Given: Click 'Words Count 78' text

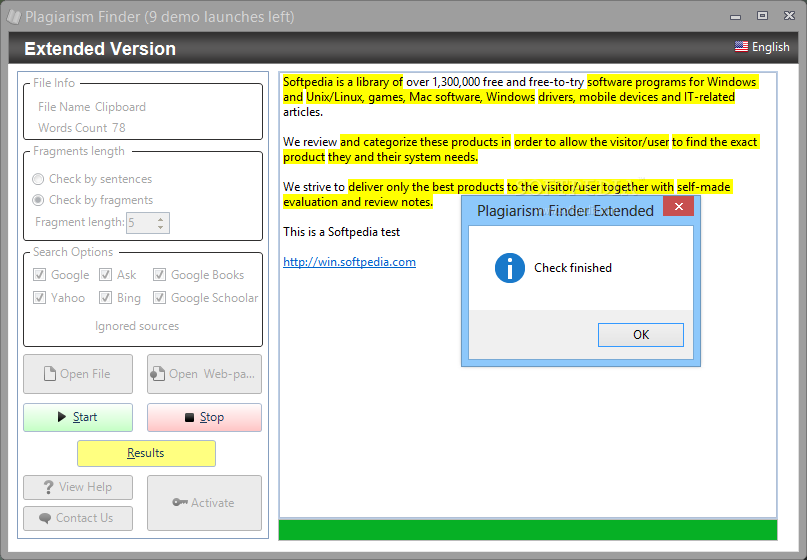Looking at the screenshot, I should (x=82, y=128).
